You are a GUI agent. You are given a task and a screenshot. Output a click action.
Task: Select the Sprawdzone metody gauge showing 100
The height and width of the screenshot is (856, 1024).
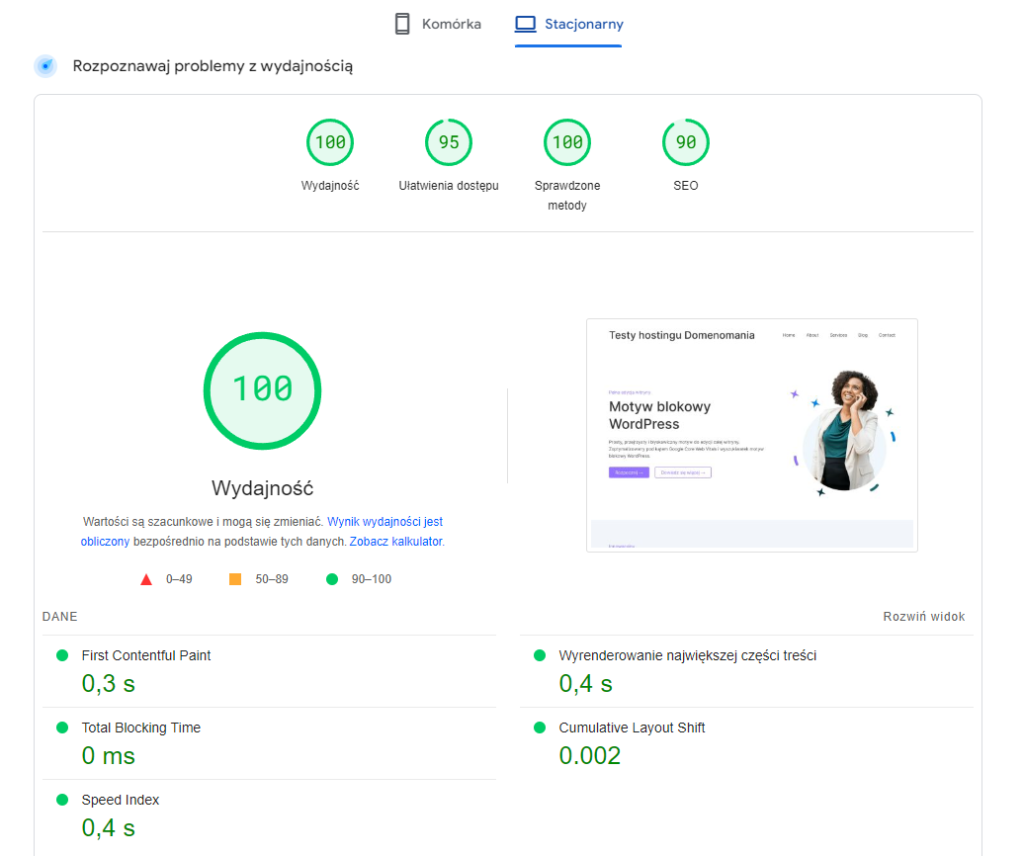[567, 142]
